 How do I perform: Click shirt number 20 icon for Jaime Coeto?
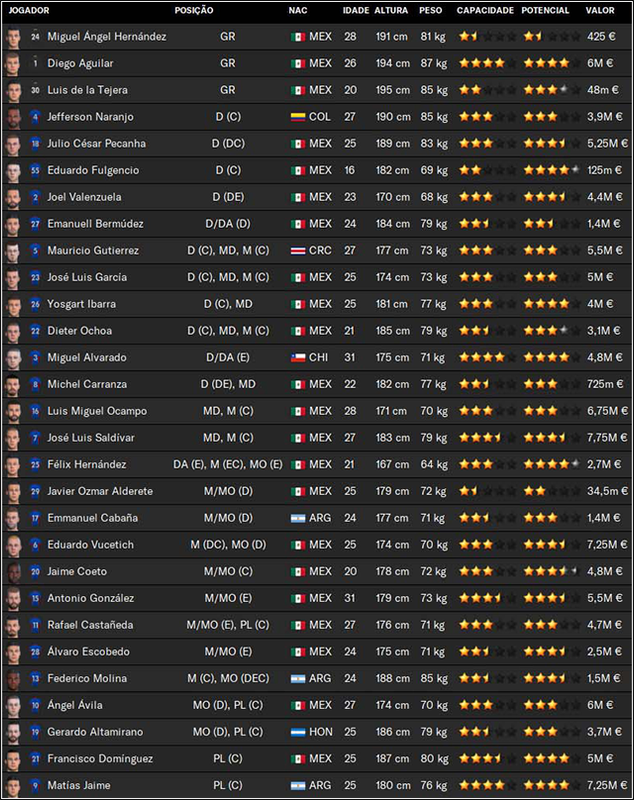(x=35, y=571)
